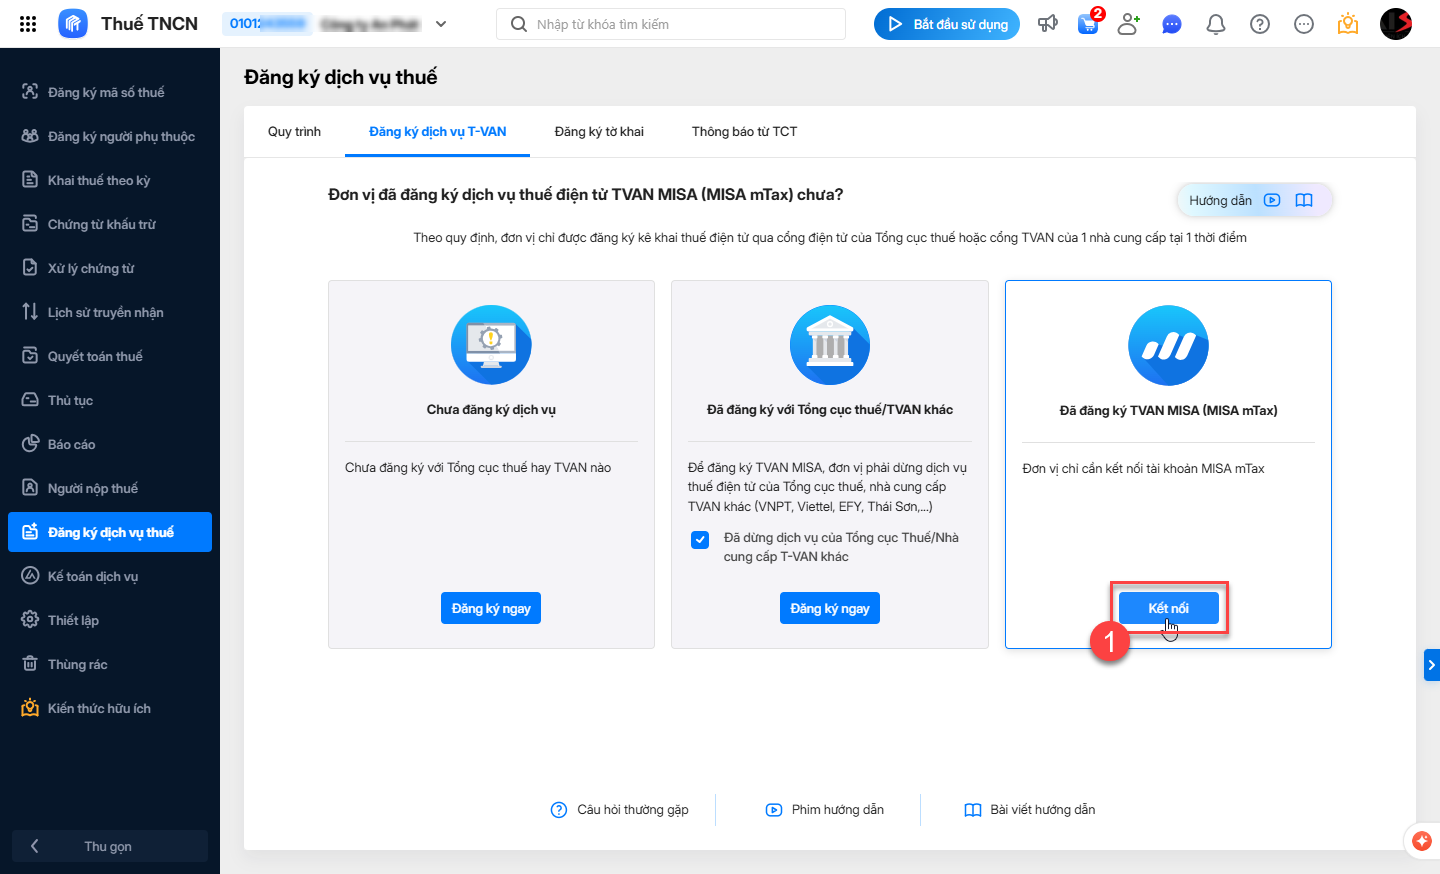The width and height of the screenshot is (1440, 874).
Task: Collapse the sidebar with Thu gọn
Action: 110,846
